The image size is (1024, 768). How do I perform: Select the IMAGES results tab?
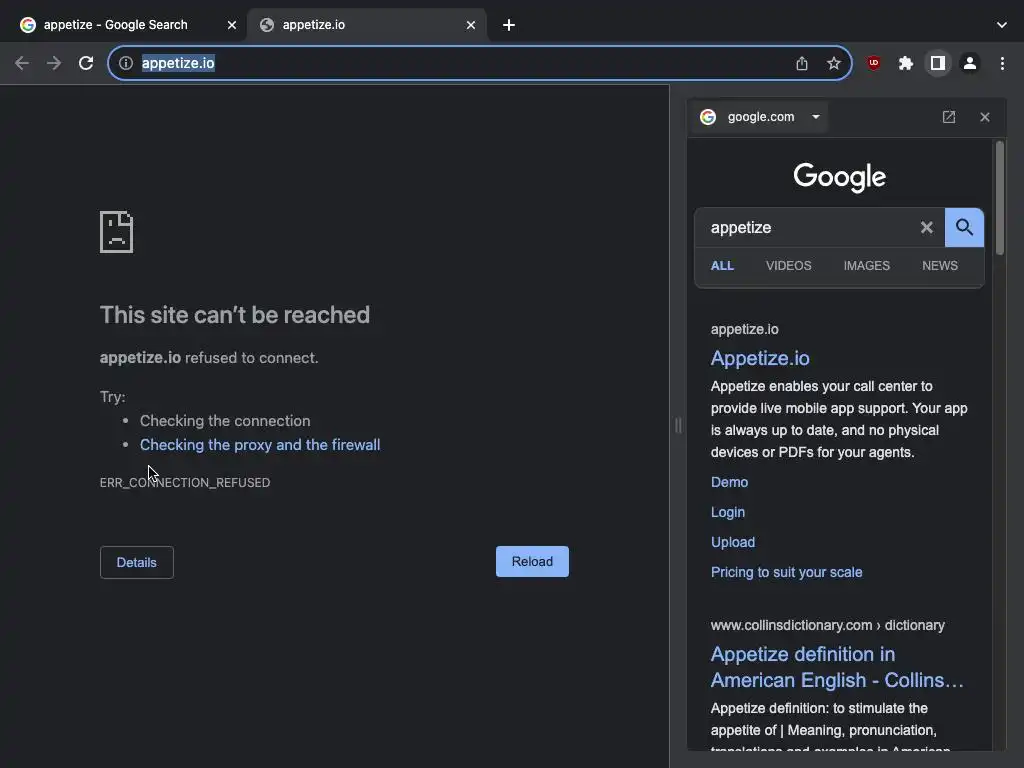(866, 266)
